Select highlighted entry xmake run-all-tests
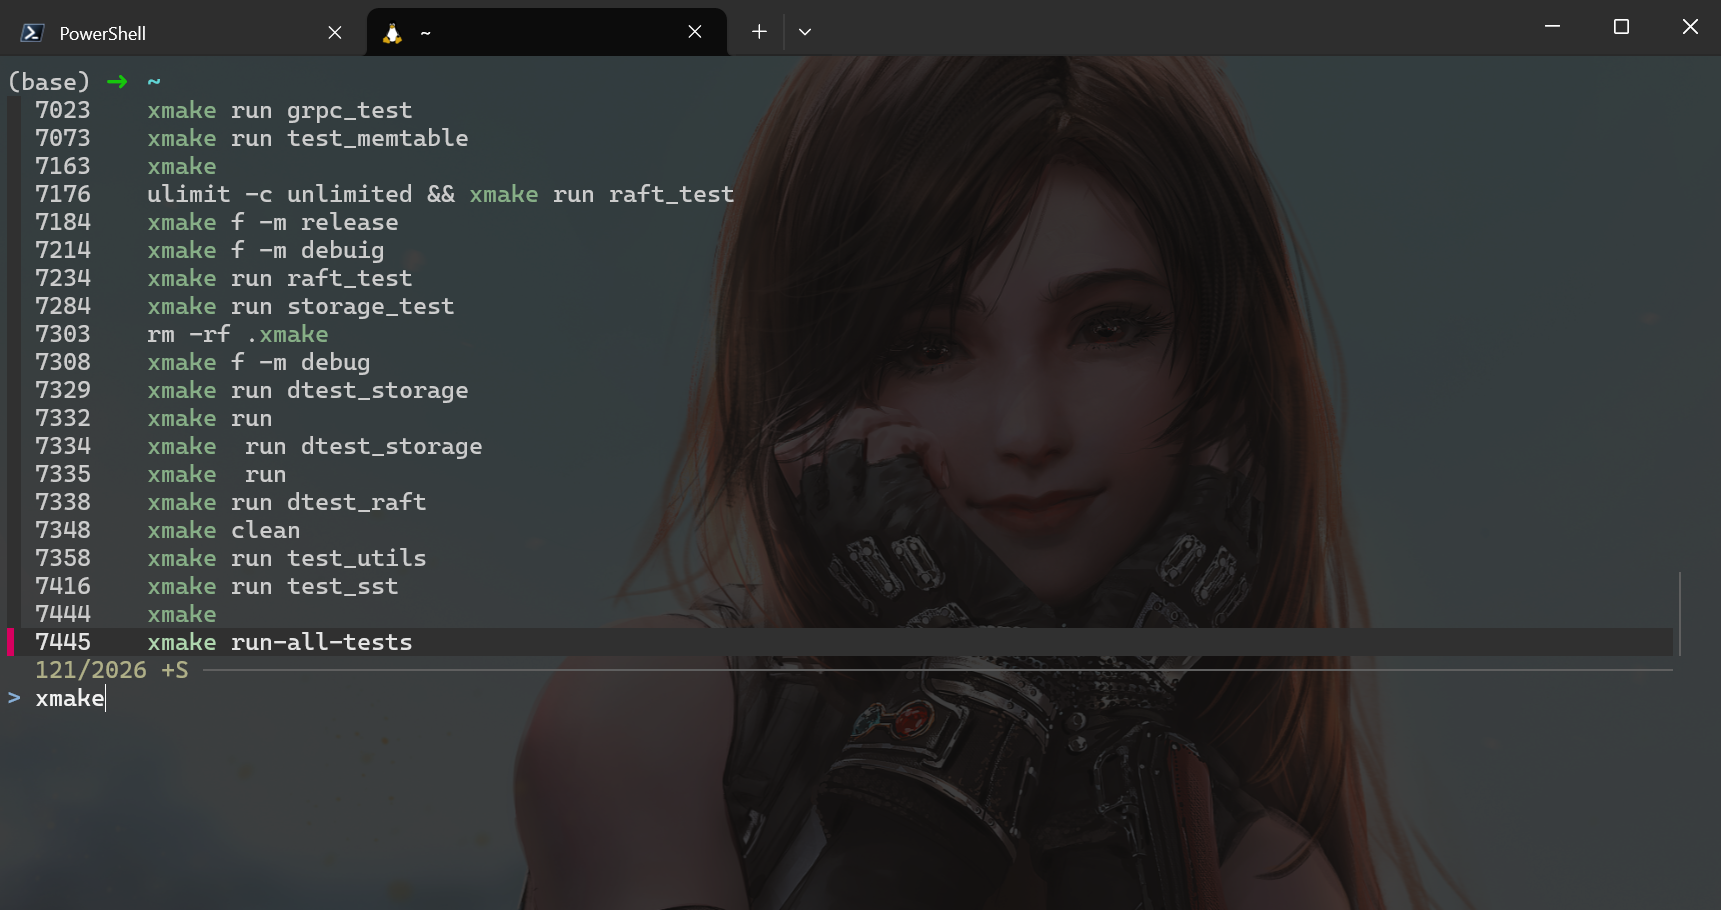The height and width of the screenshot is (910, 1721). (840, 642)
